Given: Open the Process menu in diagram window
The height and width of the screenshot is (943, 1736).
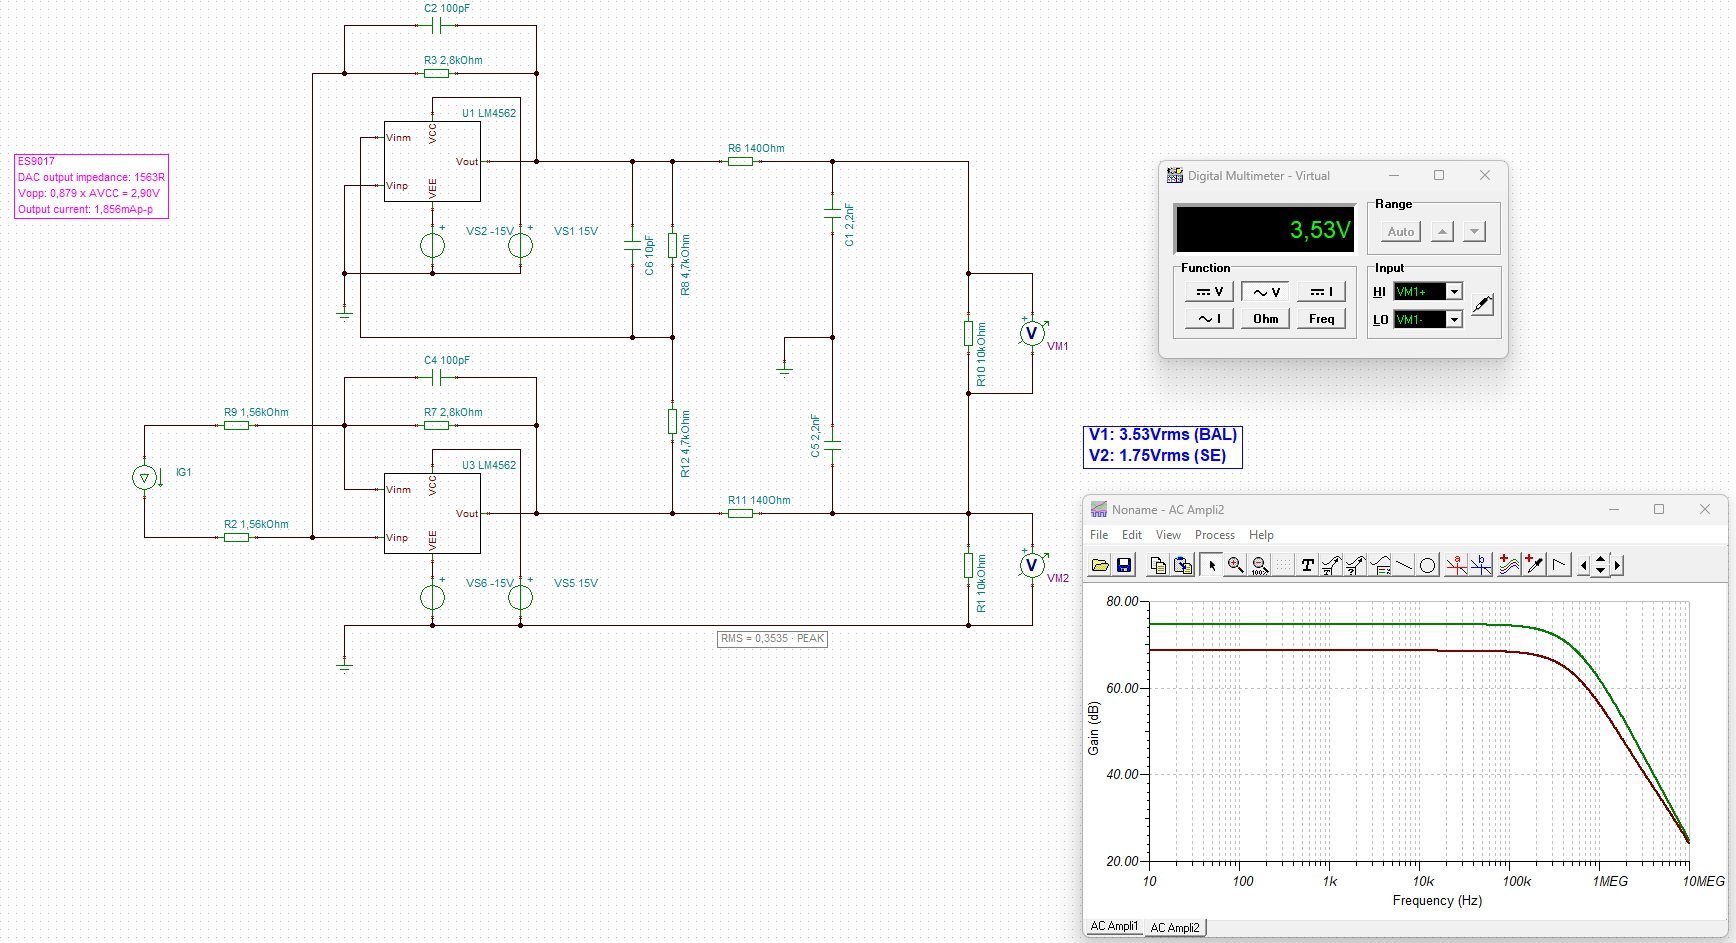Looking at the screenshot, I should pos(1215,535).
